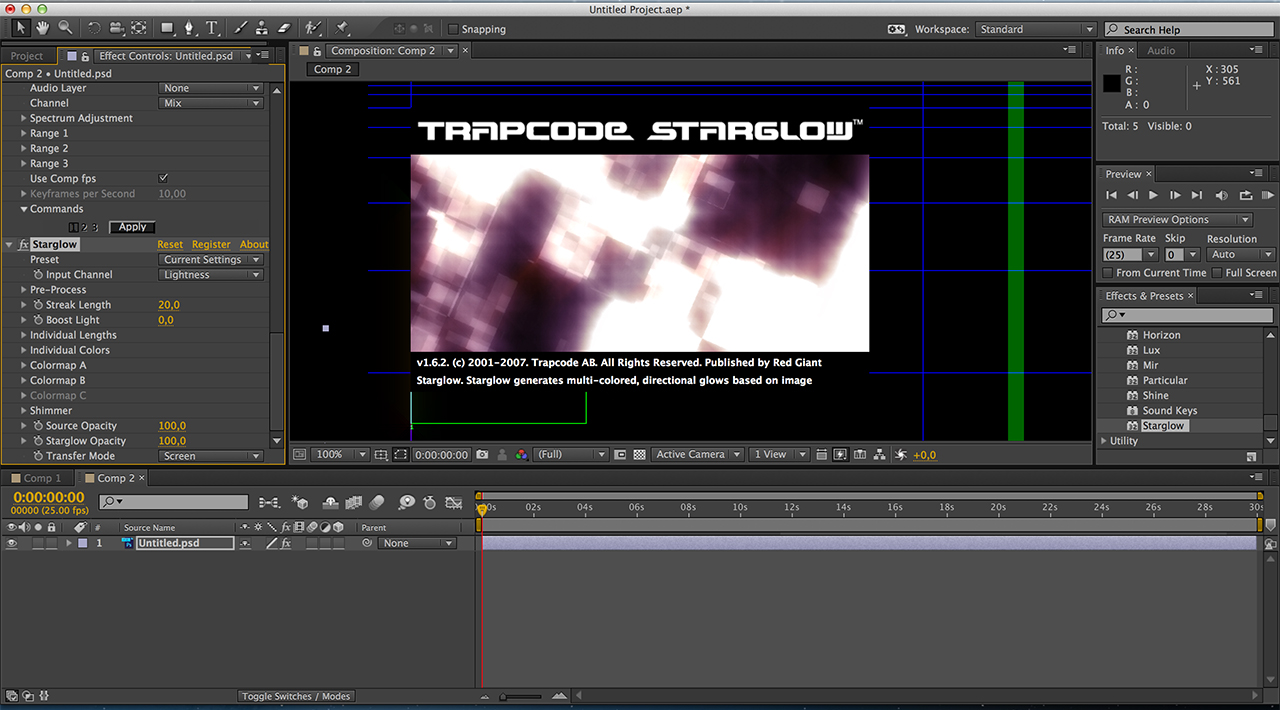Take a snapshot with the camera icon
1280x710 pixels.
tap(482, 455)
